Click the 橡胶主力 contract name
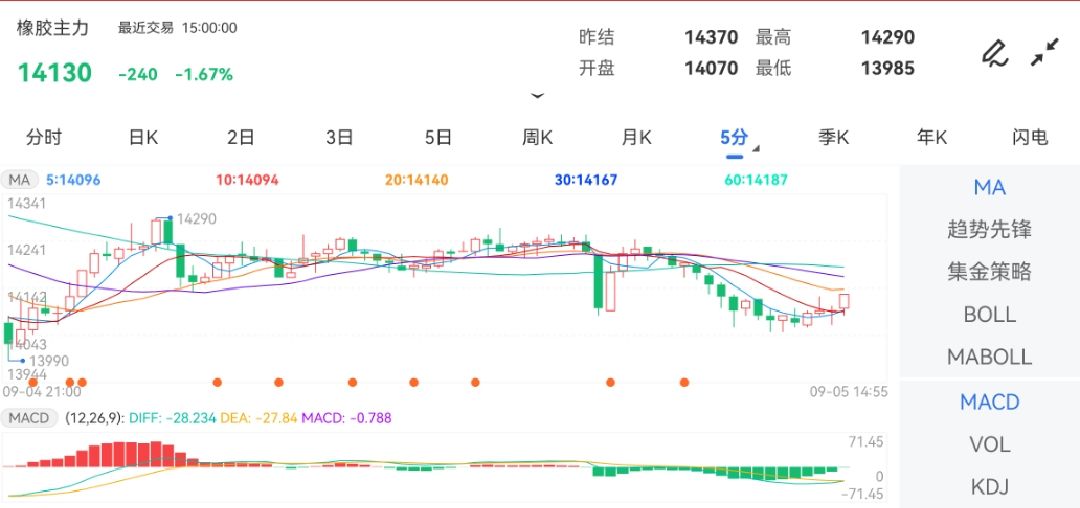The width and height of the screenshot is (1080, 508). pos(53,28)
